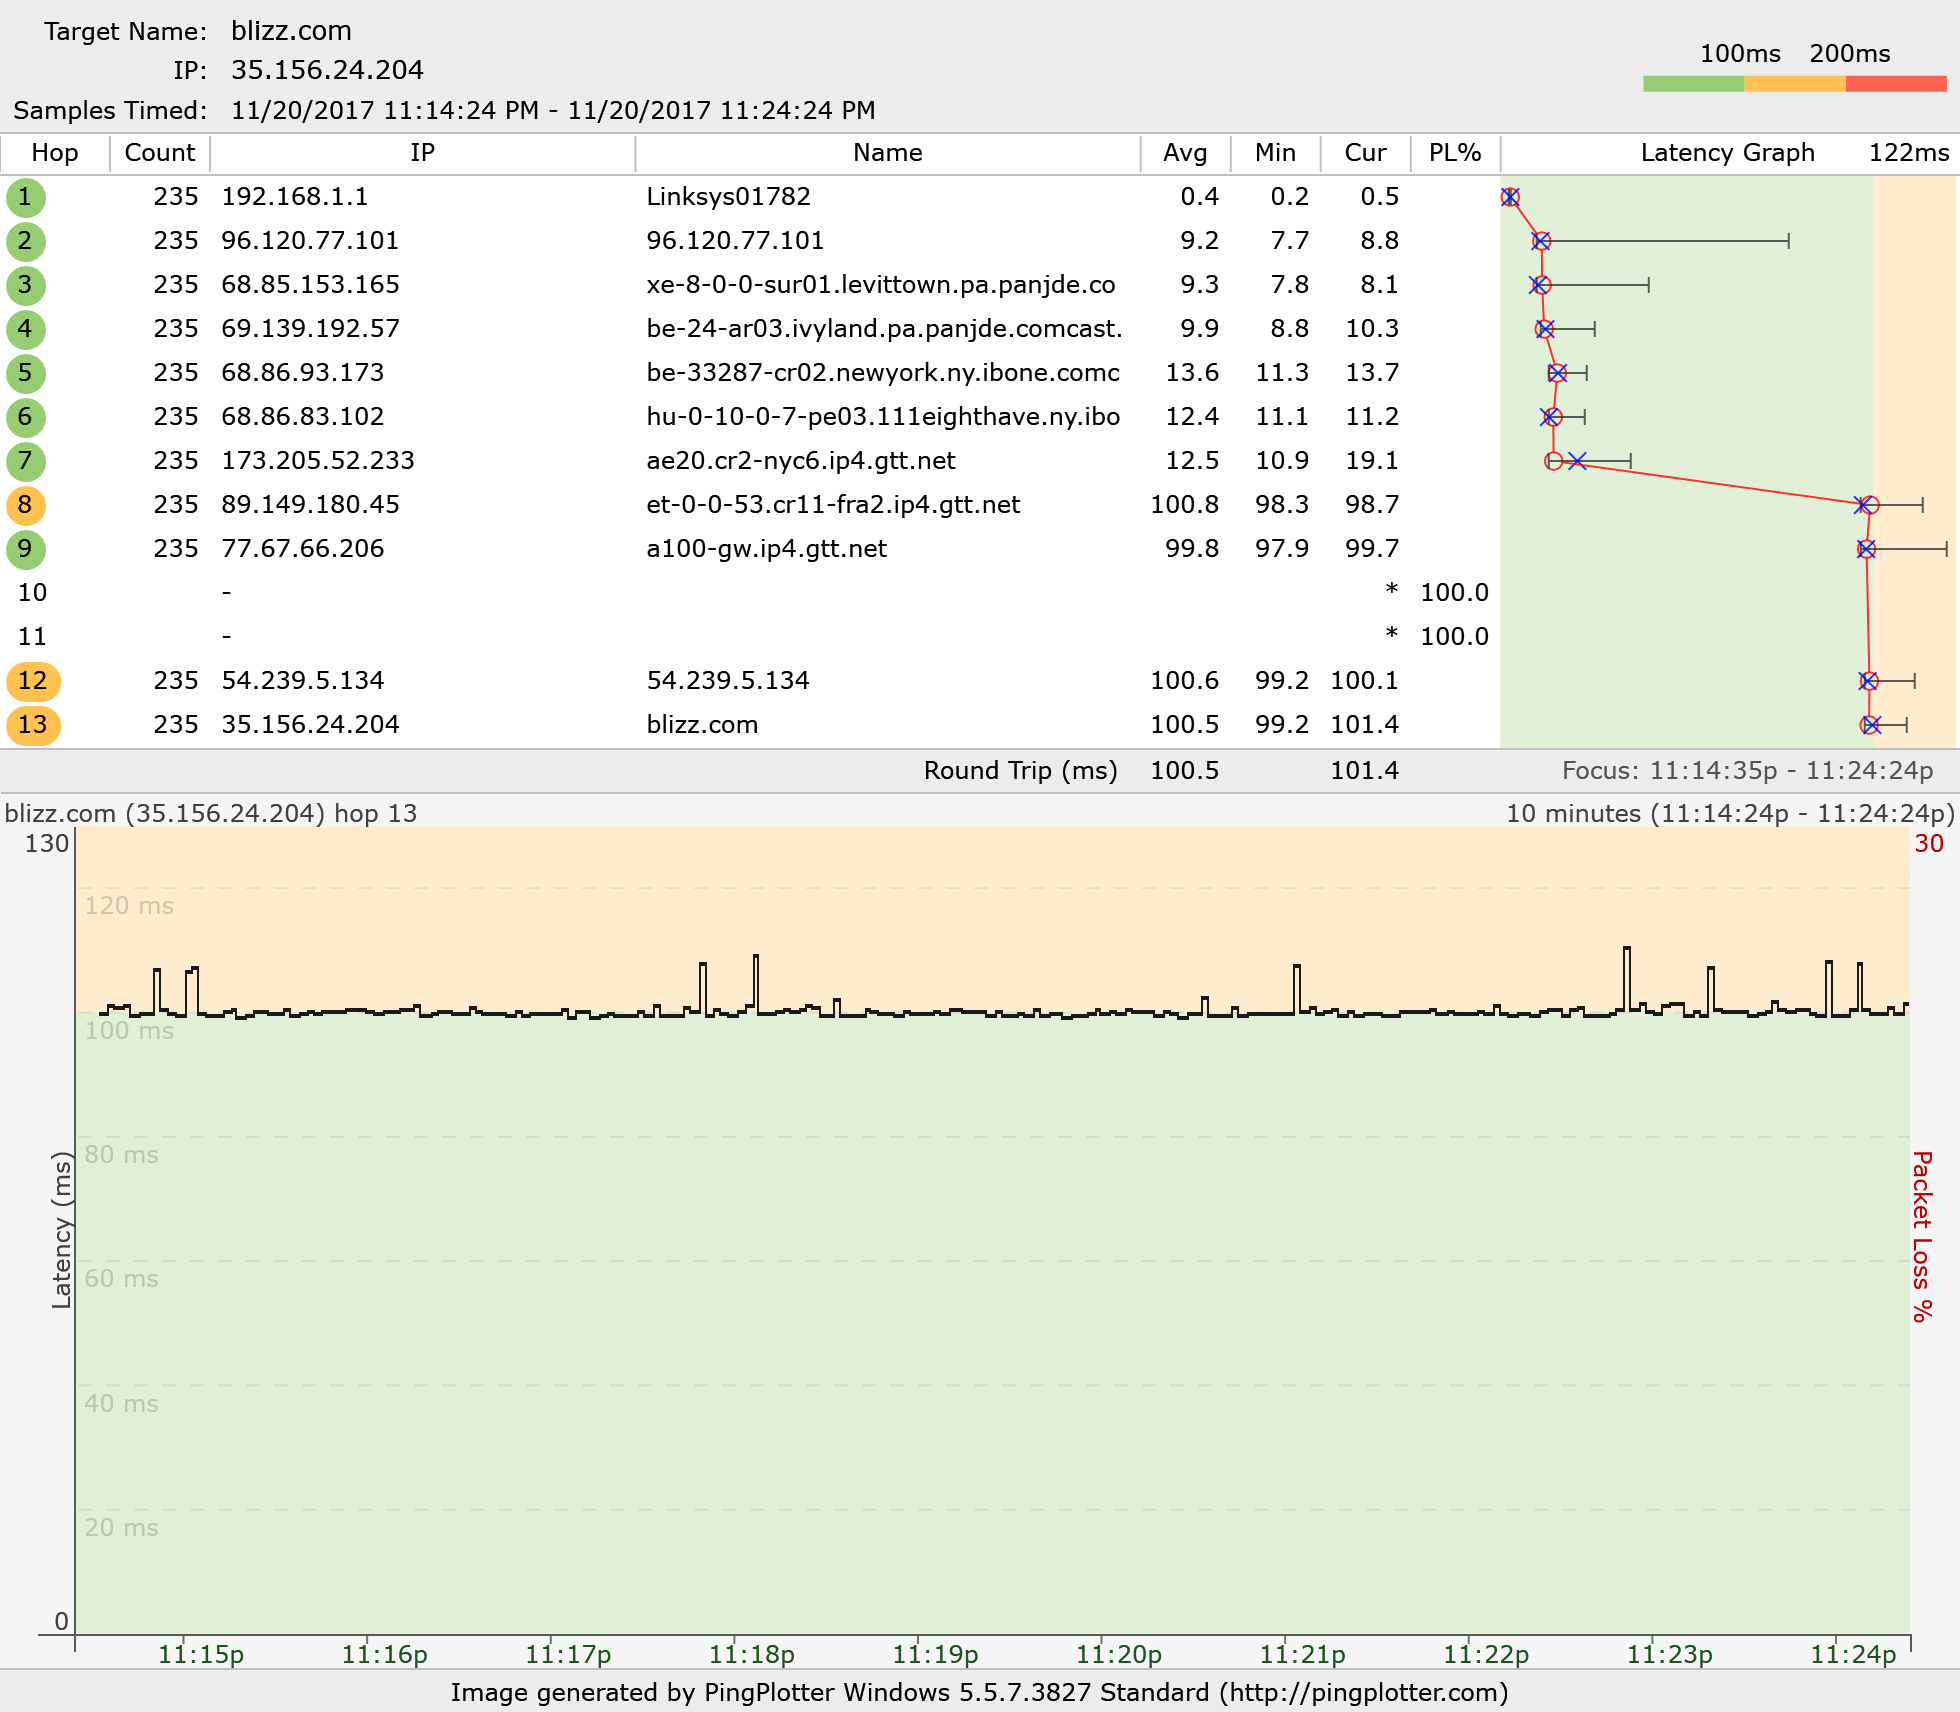Click the IP address 89.149.180.45
The image size is (1960, 1712).
tap(310, 505)
